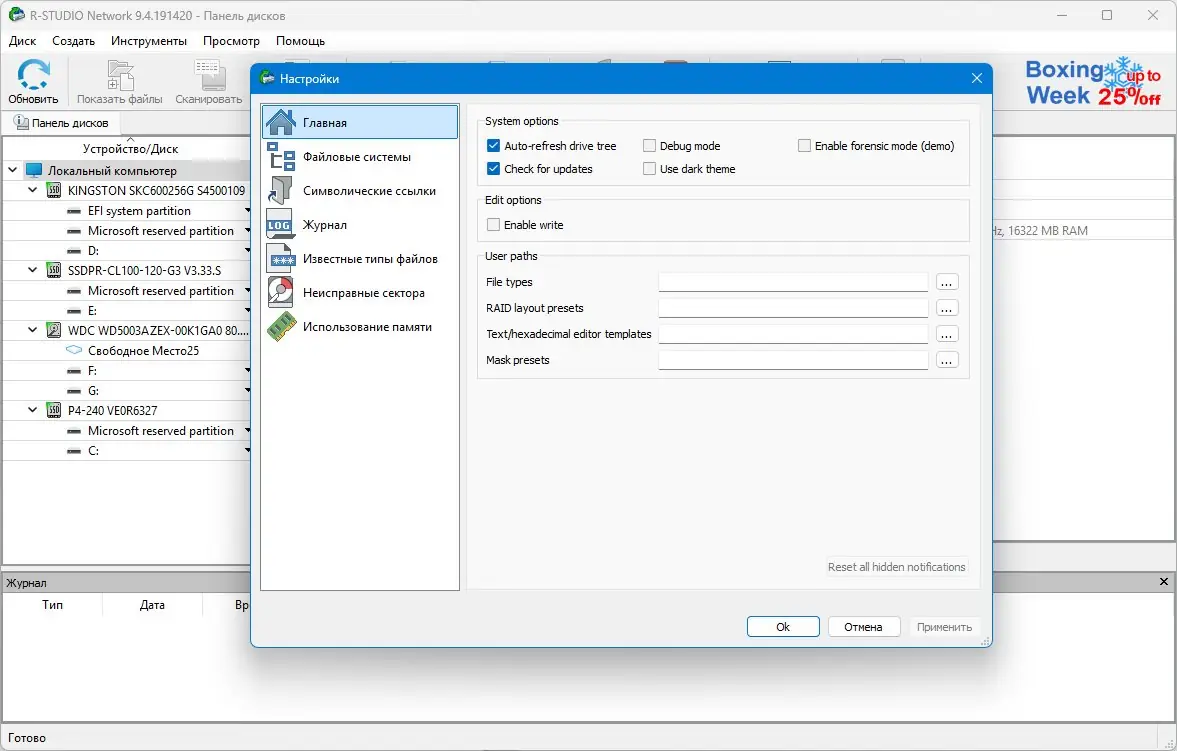Browse for File types path
1177x751 pixels.
coord(947,282)
